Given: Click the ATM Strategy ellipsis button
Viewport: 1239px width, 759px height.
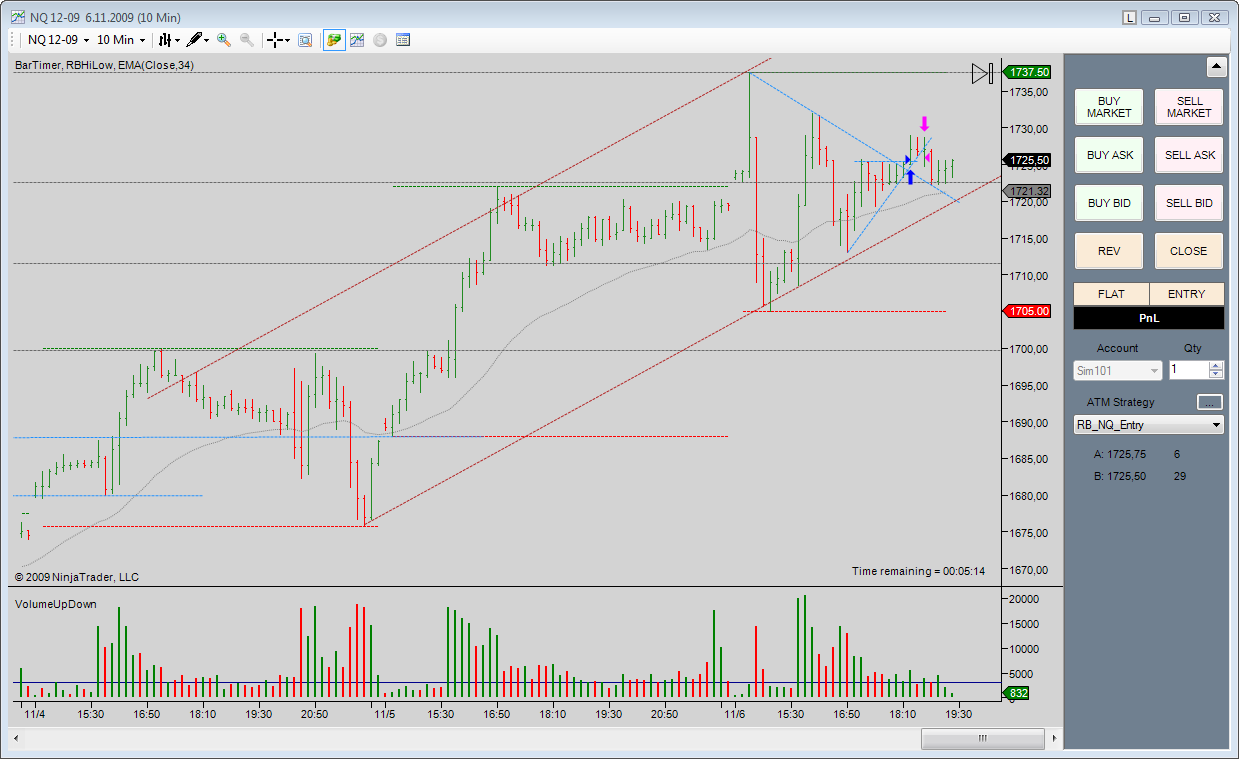Looking at the screenshot, I should [x=1210, y=402].
